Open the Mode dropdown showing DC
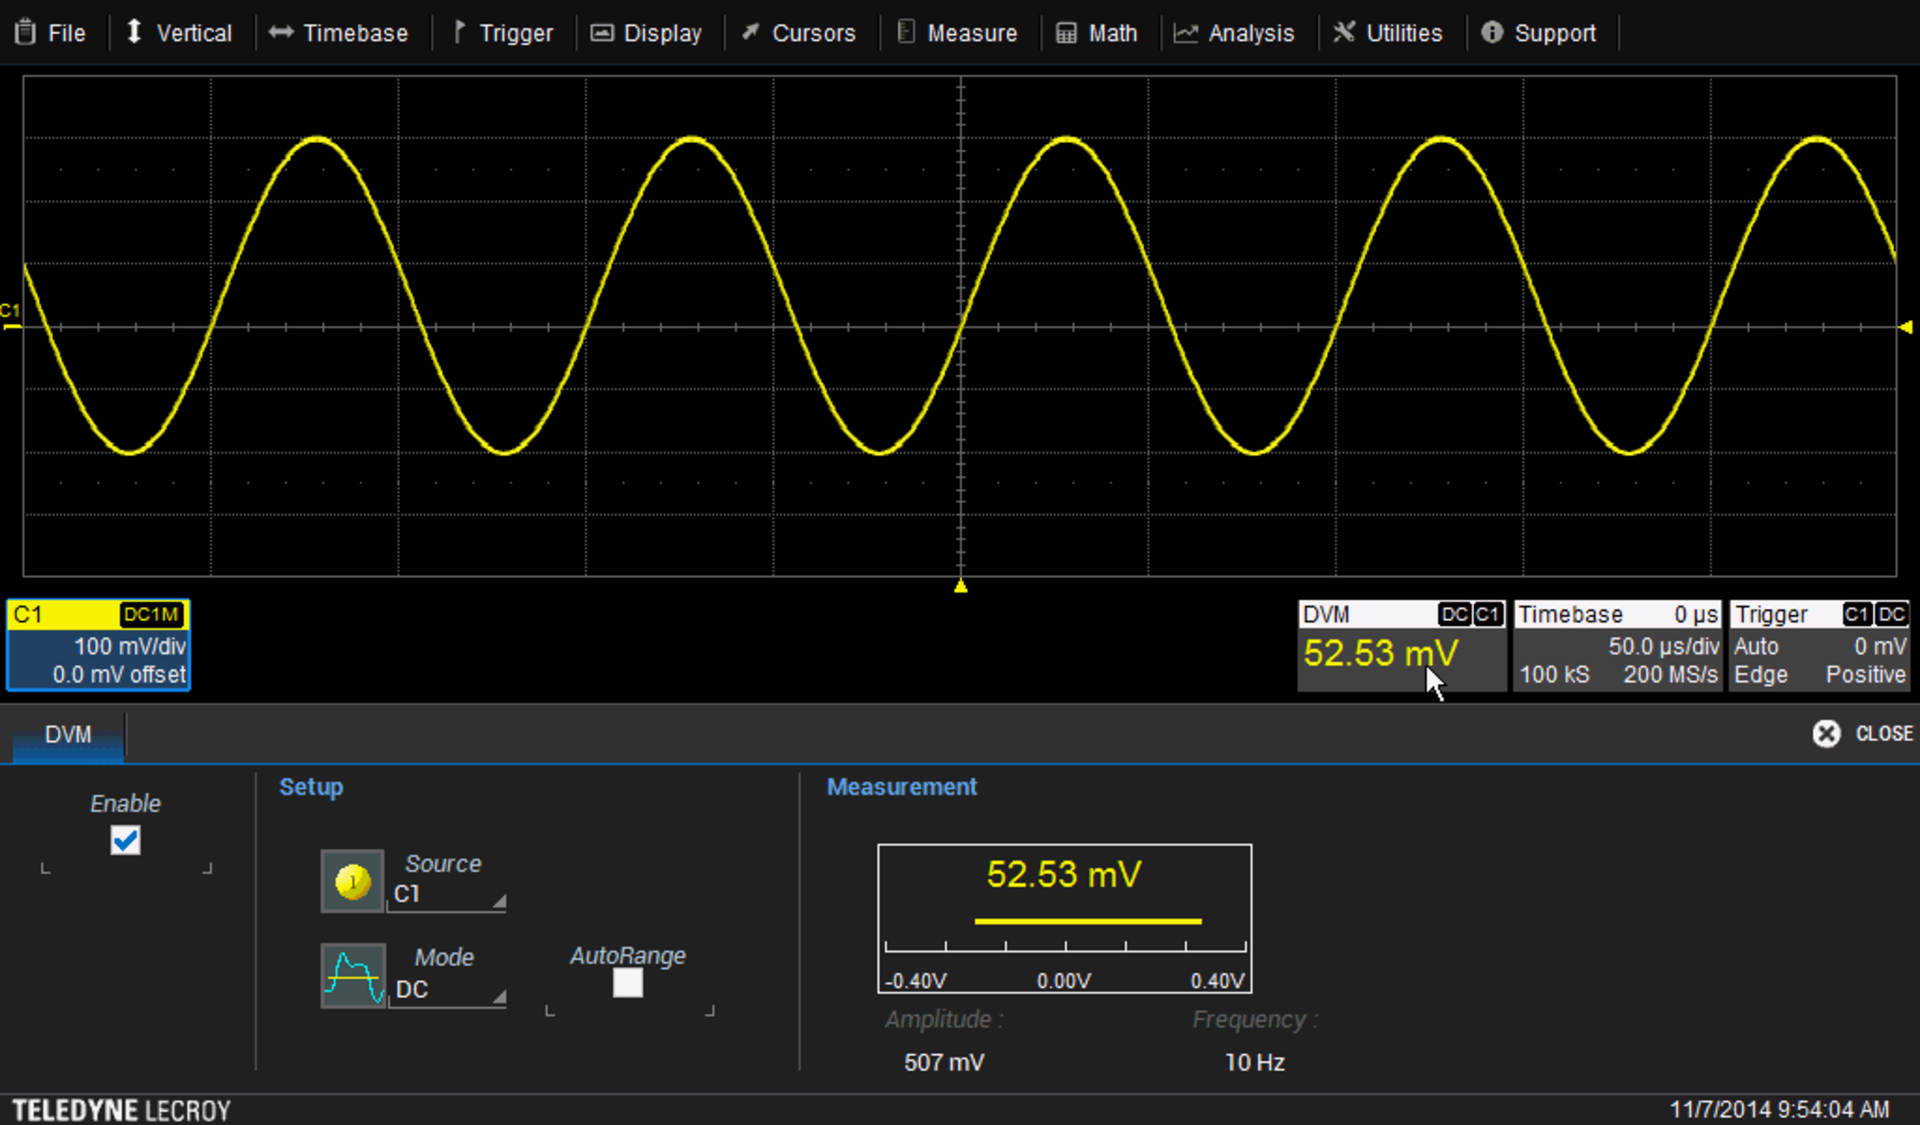This screenshot has width=1920, height=1125. coord(446,990)
